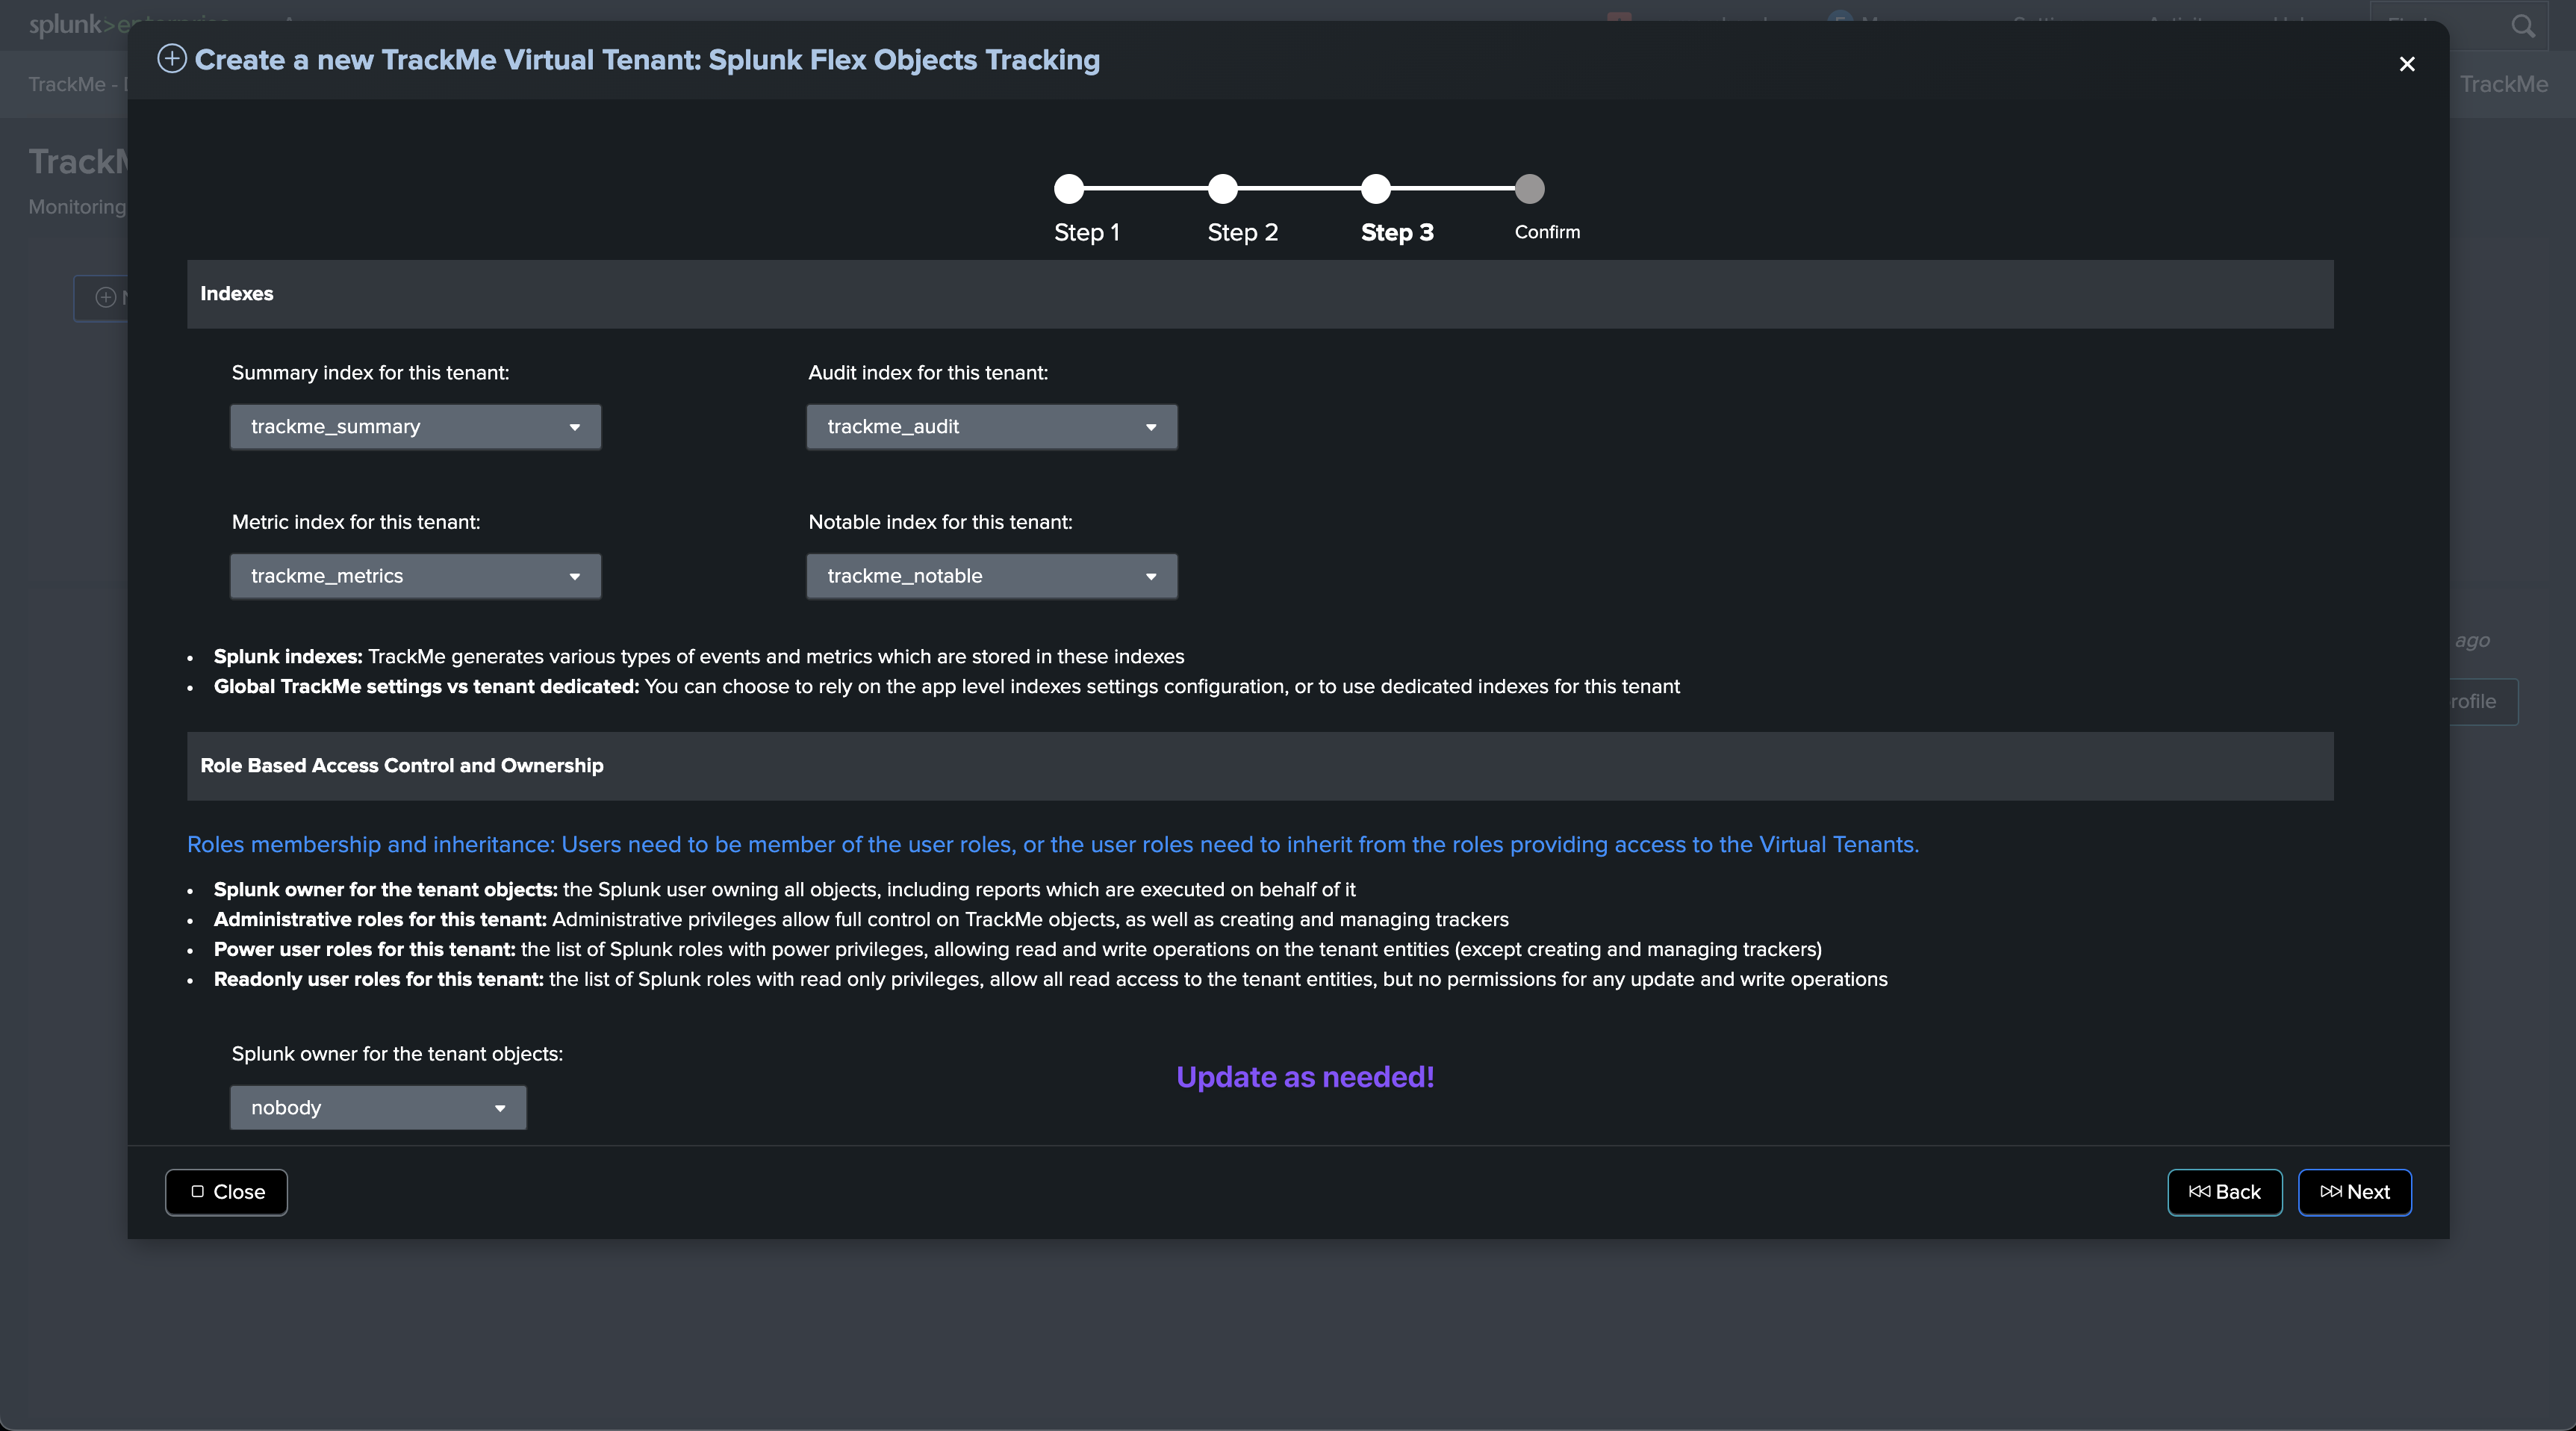Open the Summary index dropdown trackme_summary
The image size is (2576, 1431).
(415, 427)
